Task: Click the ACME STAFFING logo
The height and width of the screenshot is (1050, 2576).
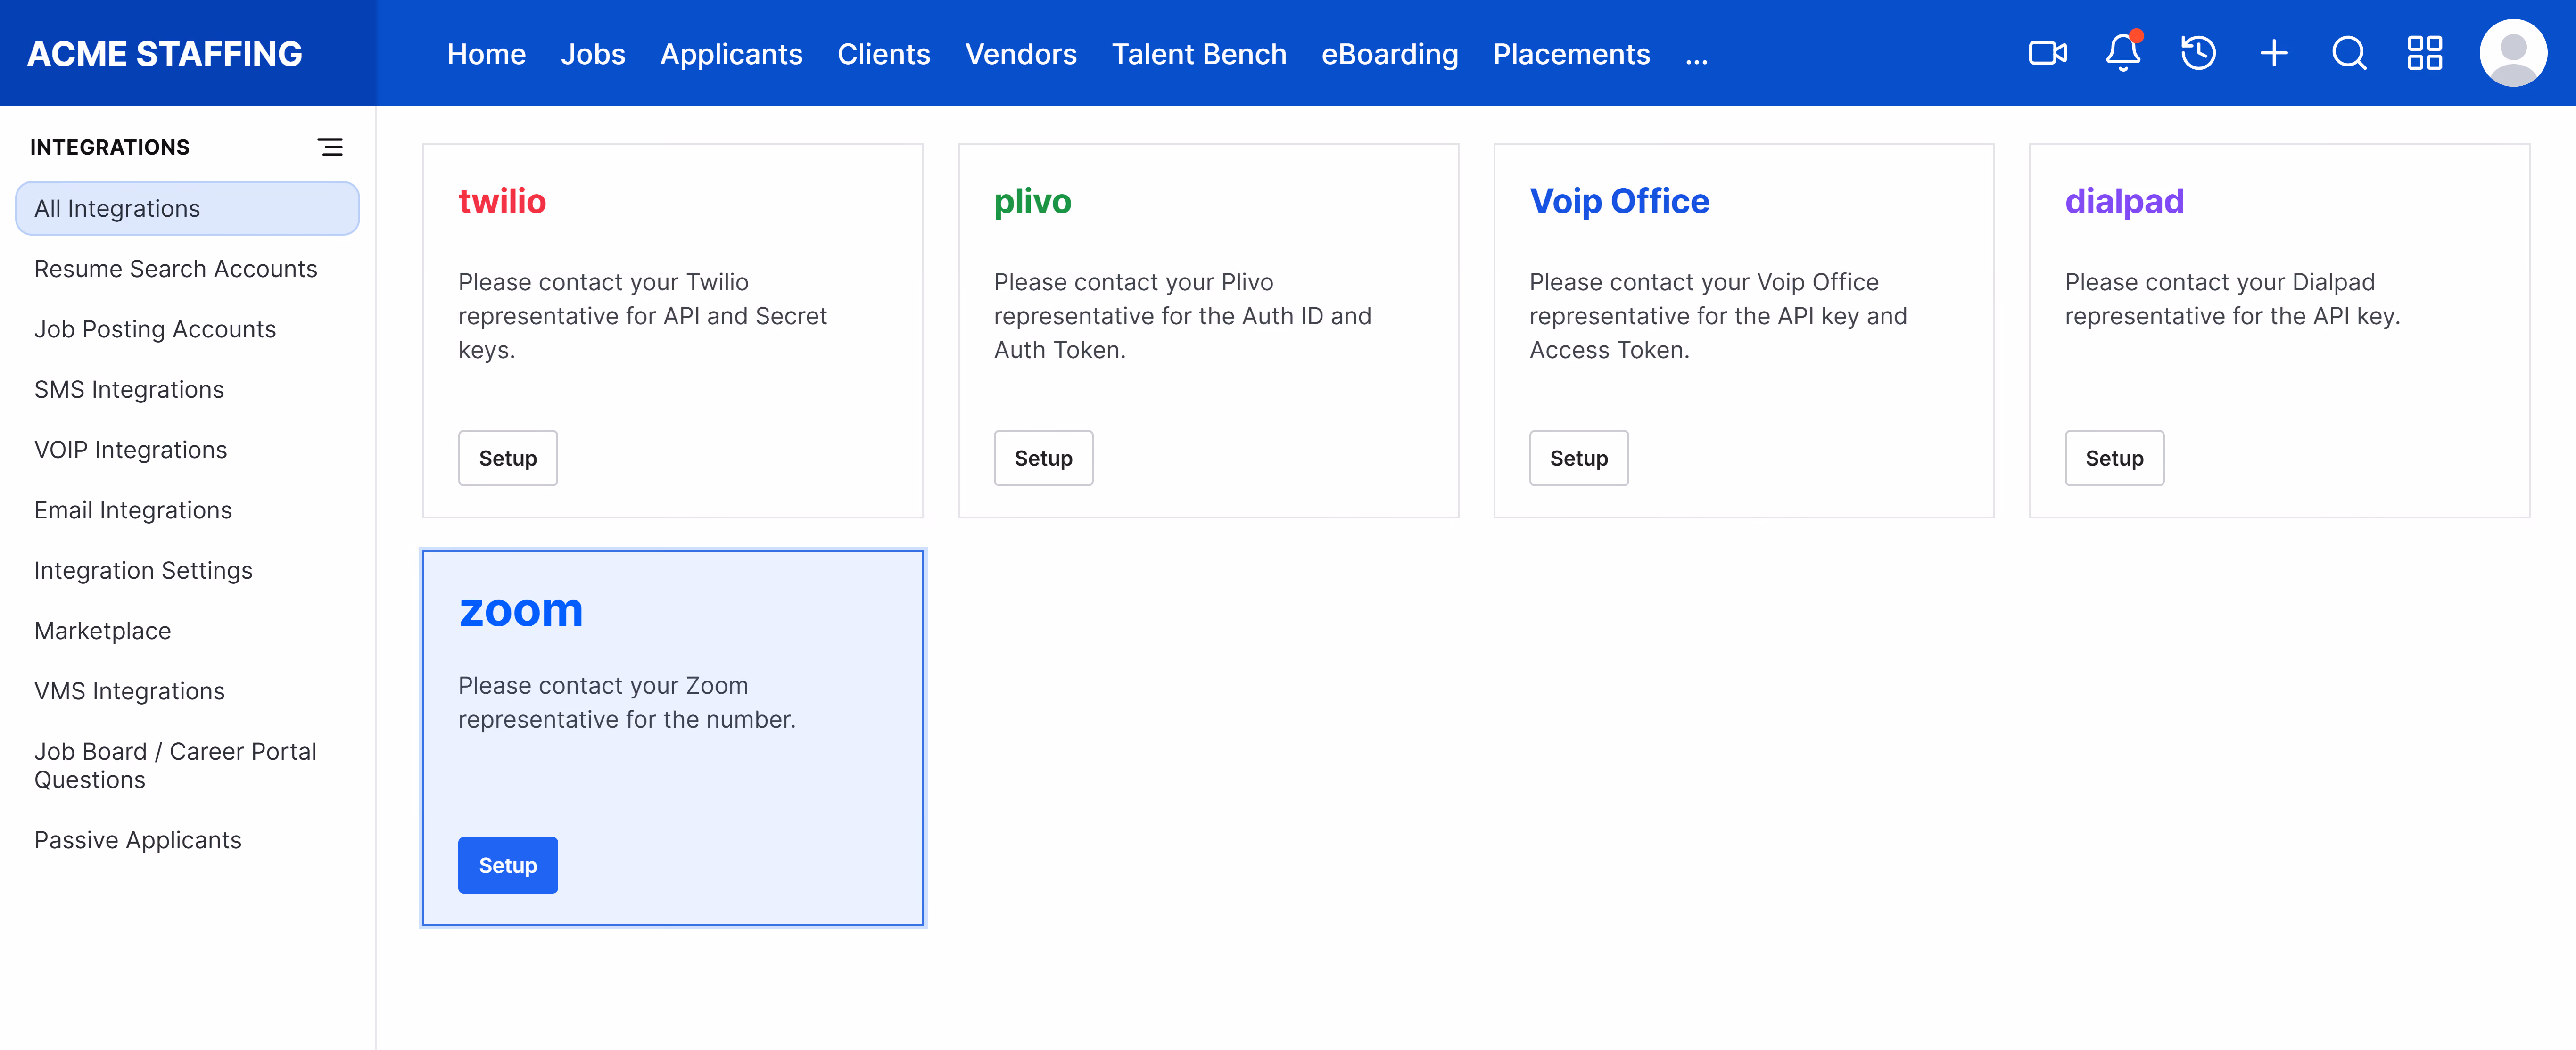Action: click(x=164, y=54)
